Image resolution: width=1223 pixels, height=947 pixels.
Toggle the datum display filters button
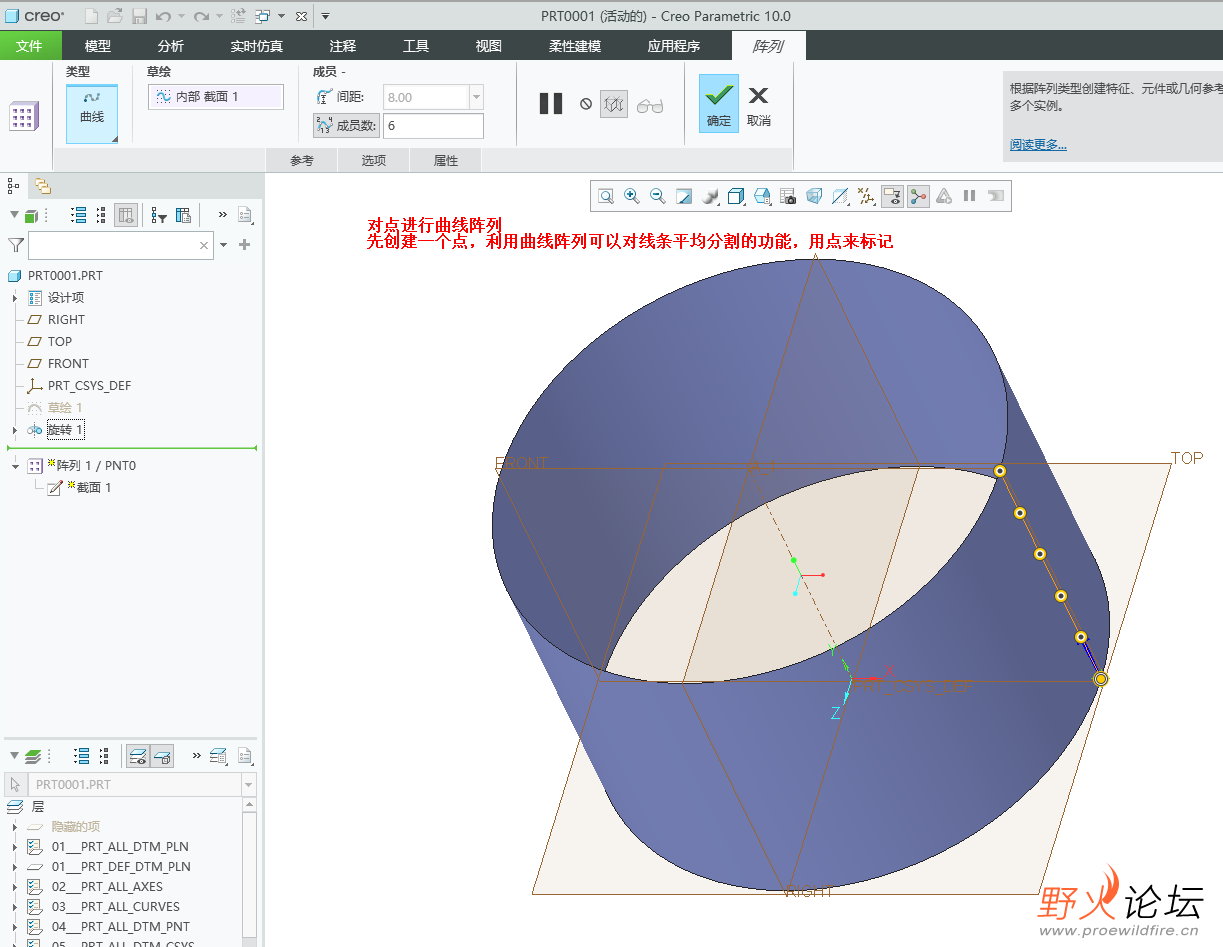[x=866, y=196]
